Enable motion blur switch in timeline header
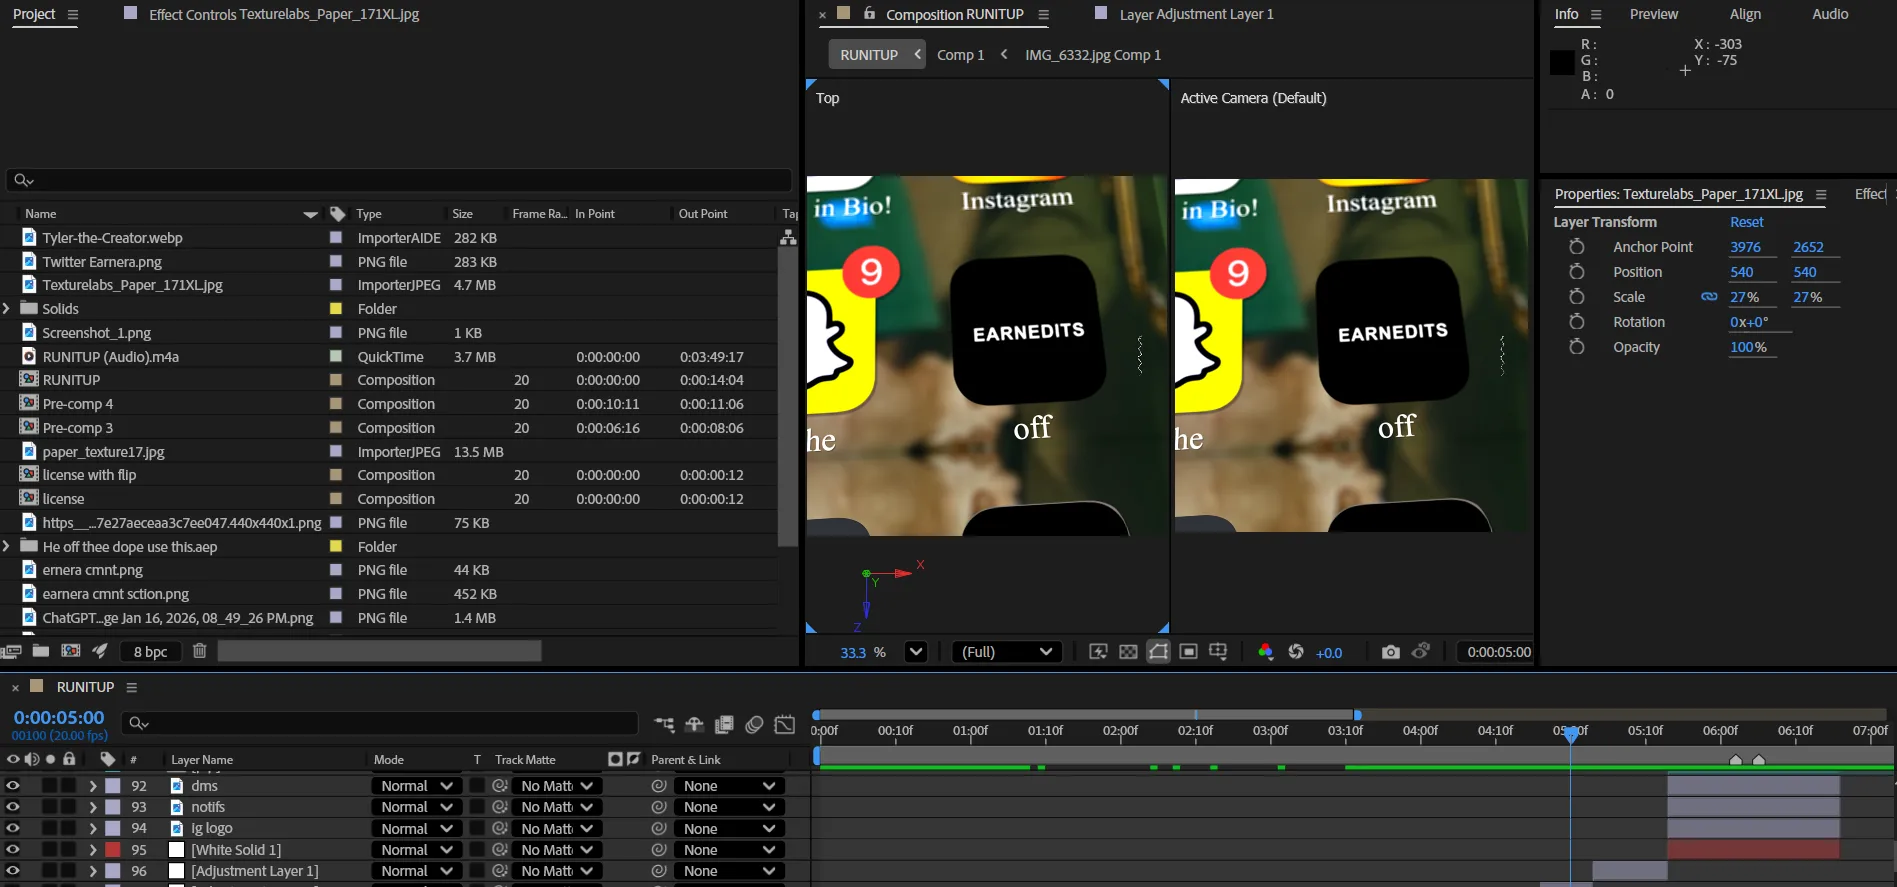This screenshot has width=1897, height=887. click(x=755, y=724)
